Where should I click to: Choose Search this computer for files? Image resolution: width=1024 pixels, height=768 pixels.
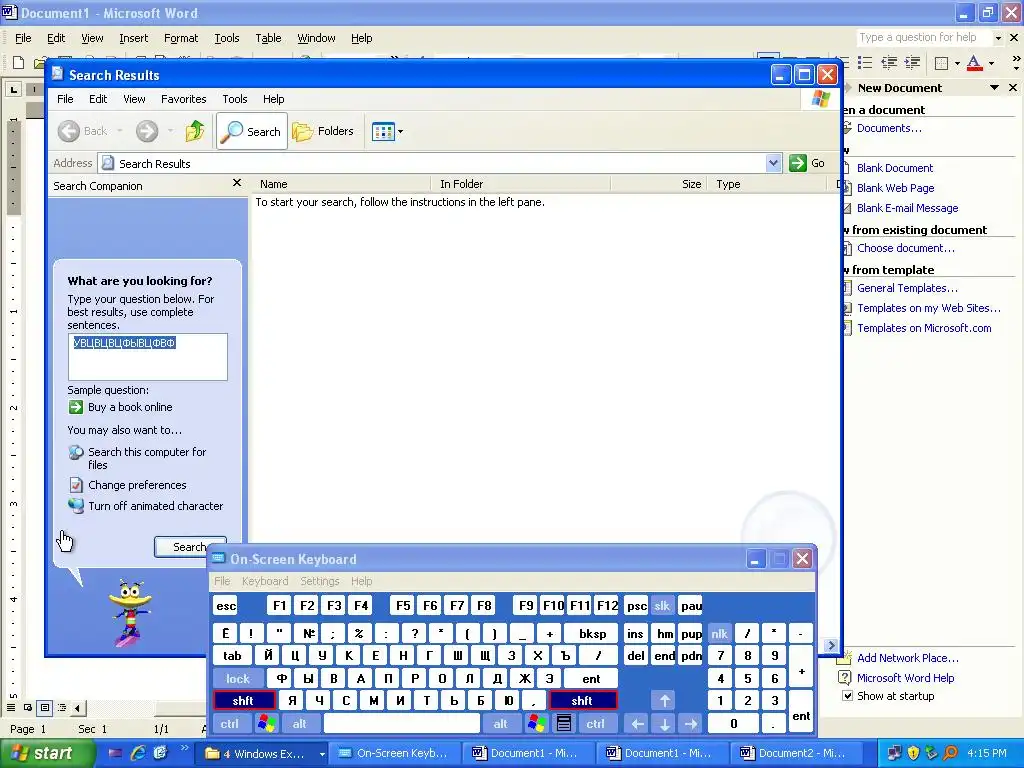pos(147,458)
